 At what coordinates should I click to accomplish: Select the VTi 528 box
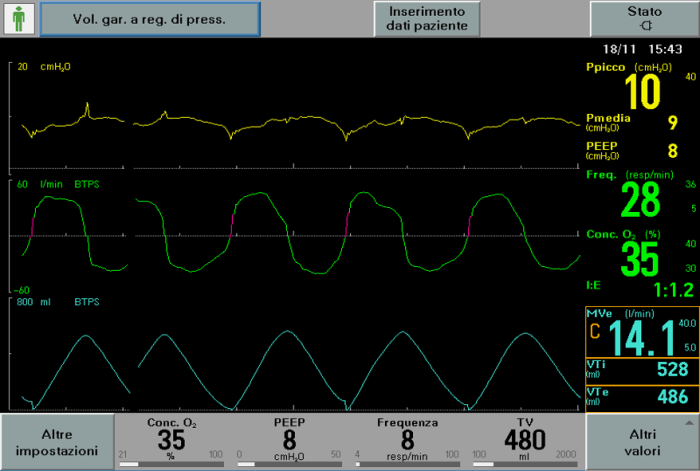(x=640, y=371)
